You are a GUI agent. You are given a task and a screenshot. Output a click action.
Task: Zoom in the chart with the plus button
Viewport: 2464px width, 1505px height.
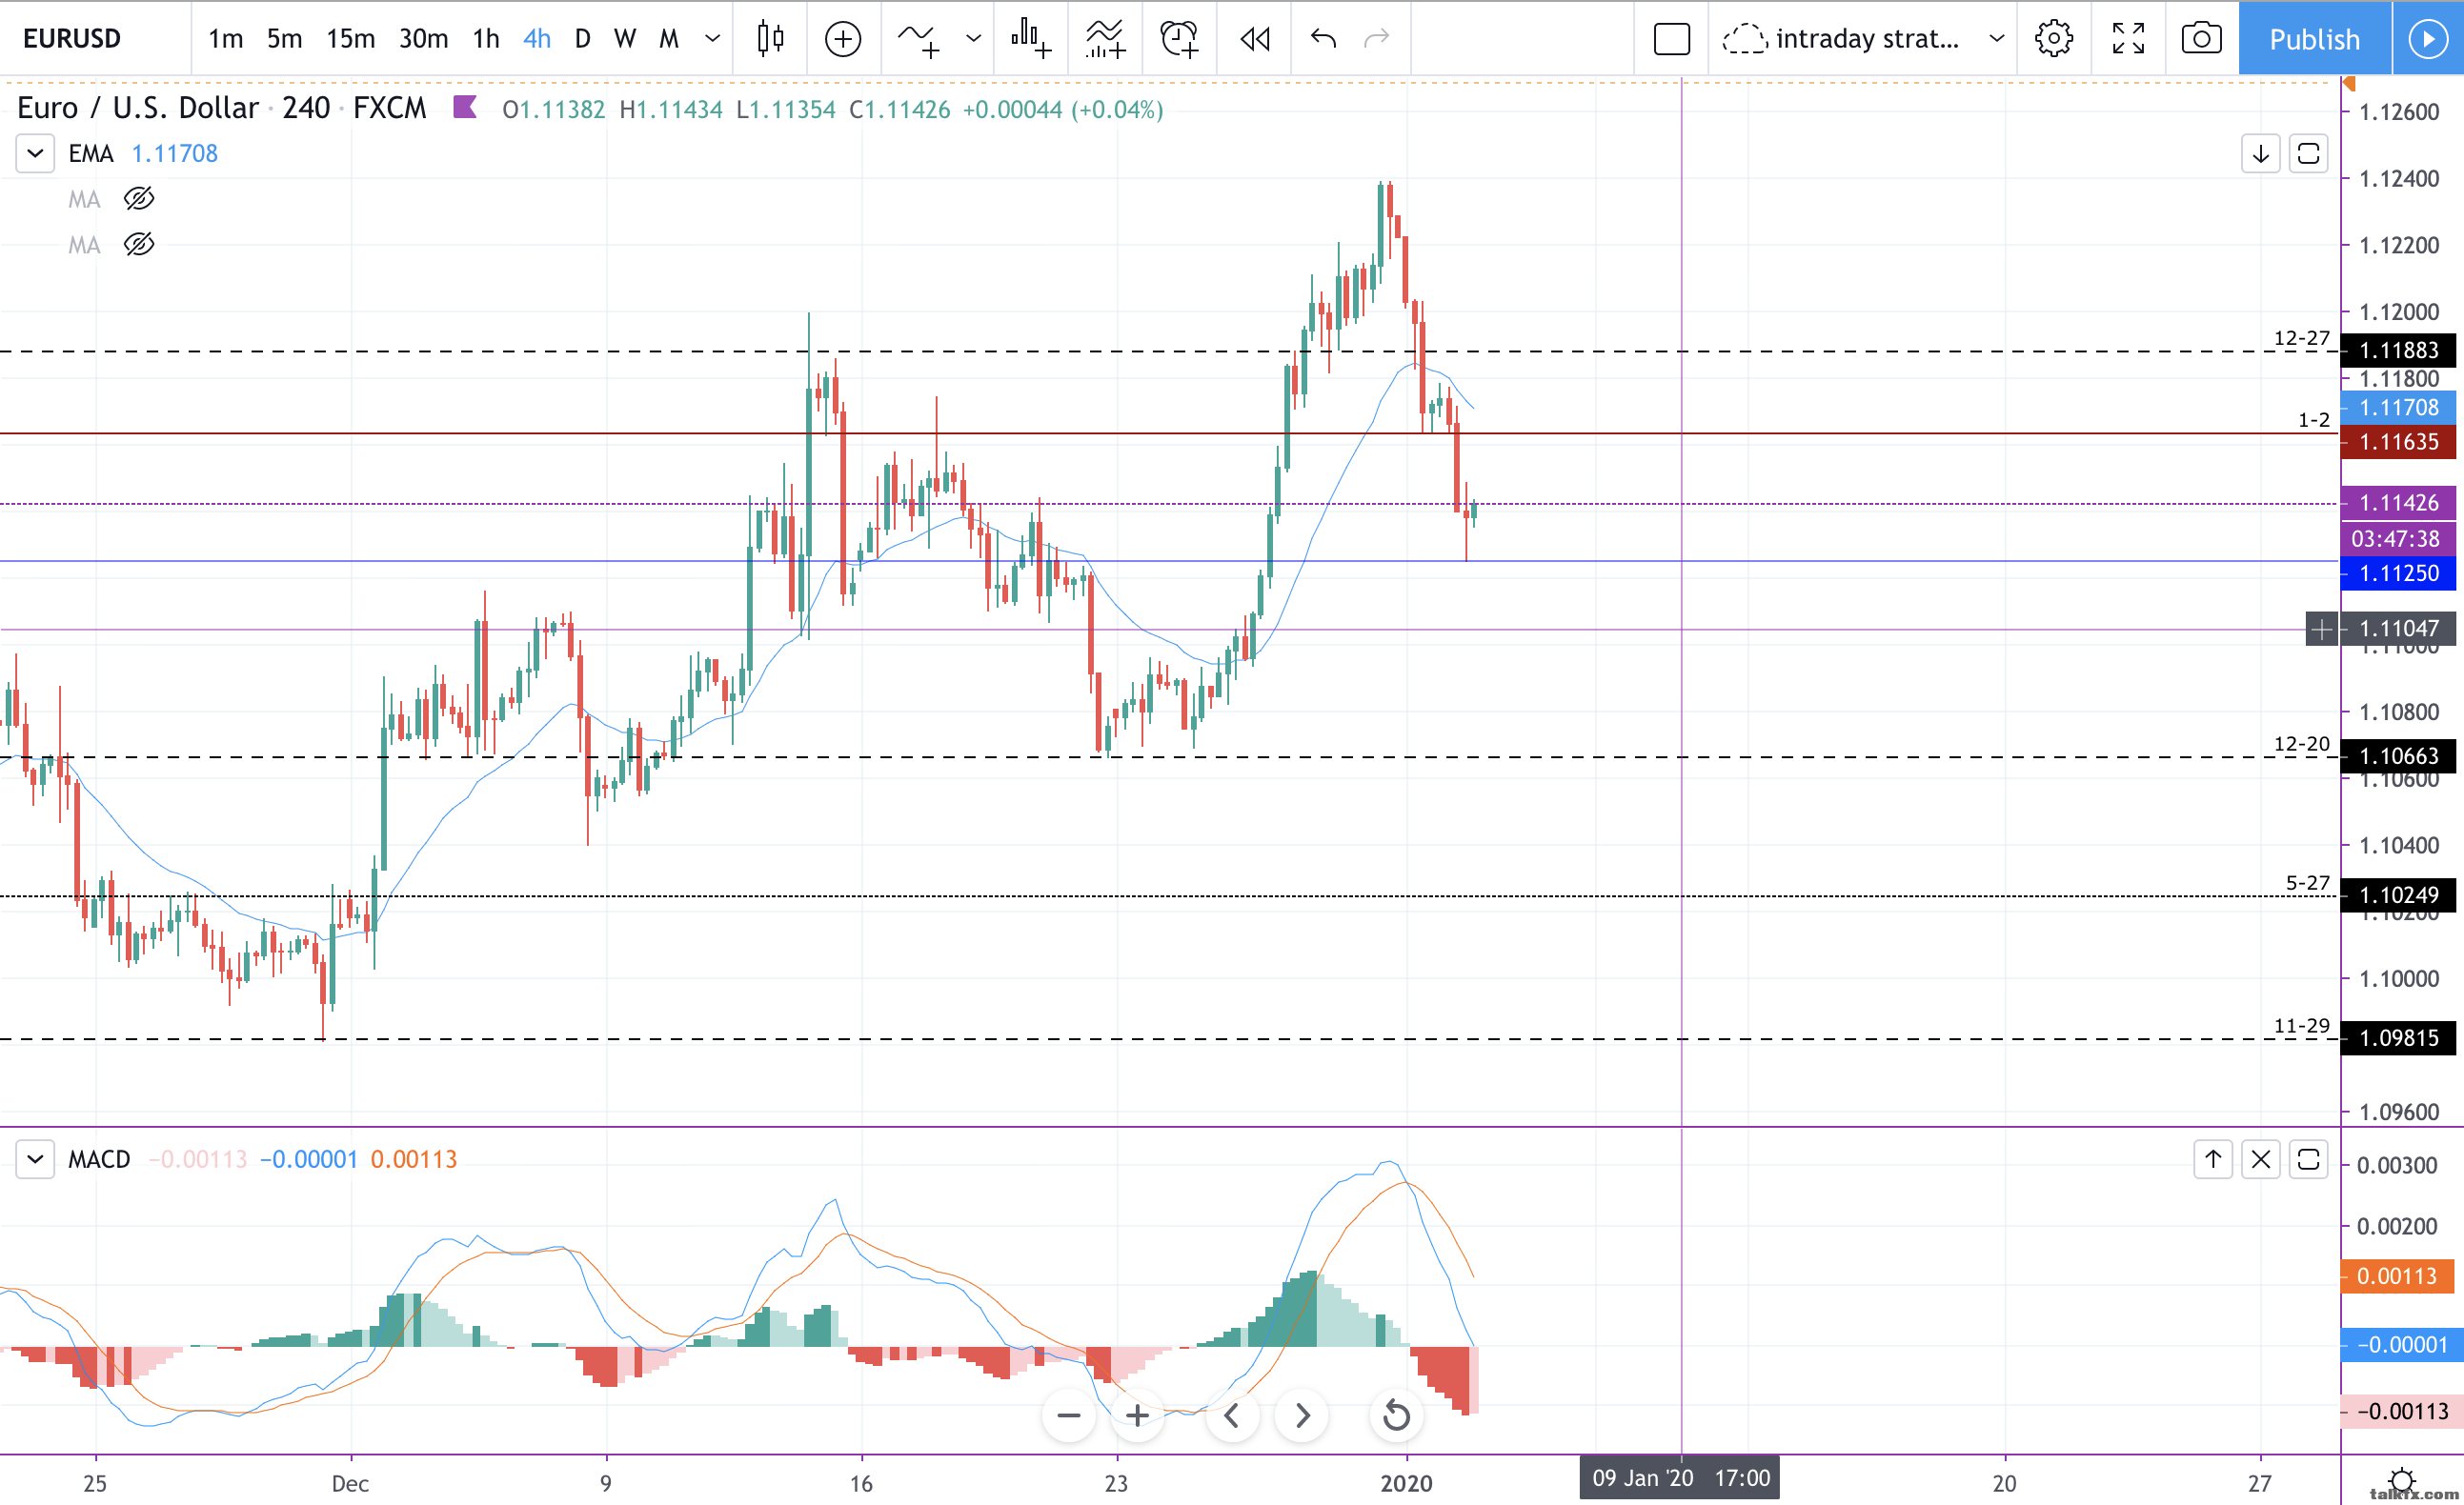1137,1416
